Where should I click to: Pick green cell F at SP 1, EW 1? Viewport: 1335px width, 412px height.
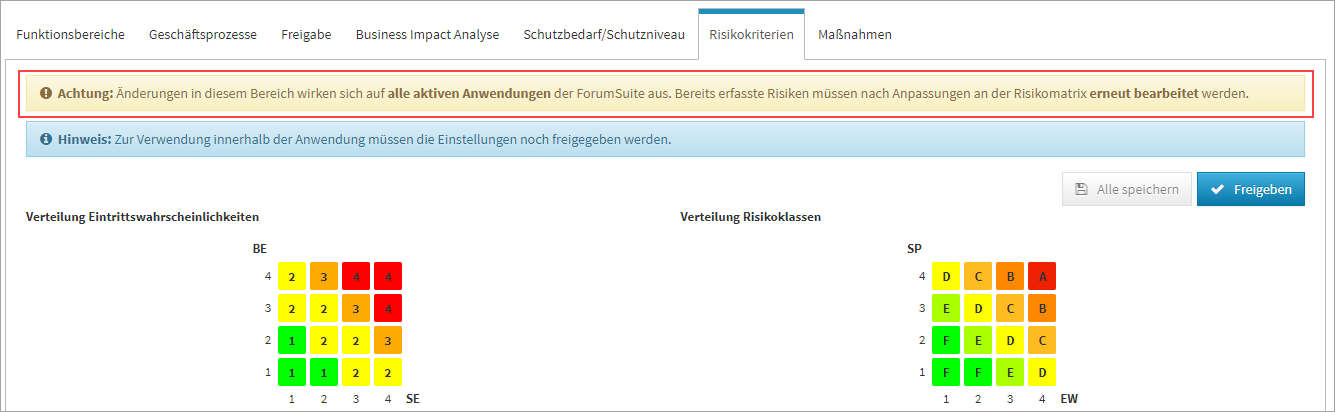point(946,372)
